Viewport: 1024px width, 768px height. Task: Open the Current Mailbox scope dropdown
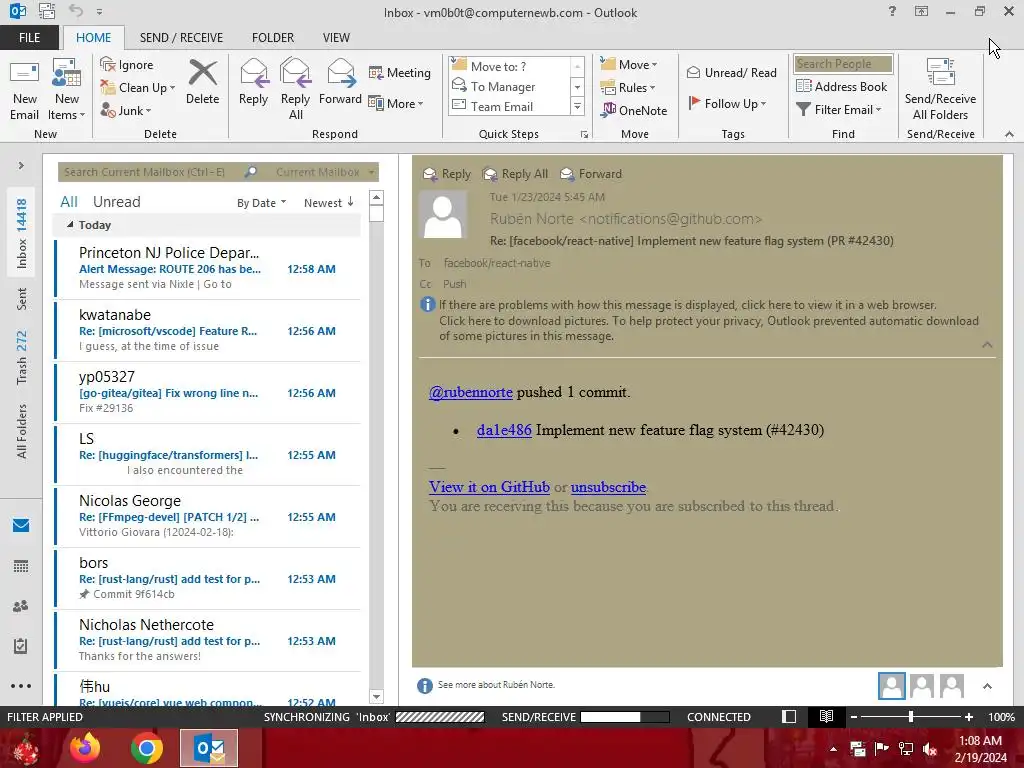(325, 172)
